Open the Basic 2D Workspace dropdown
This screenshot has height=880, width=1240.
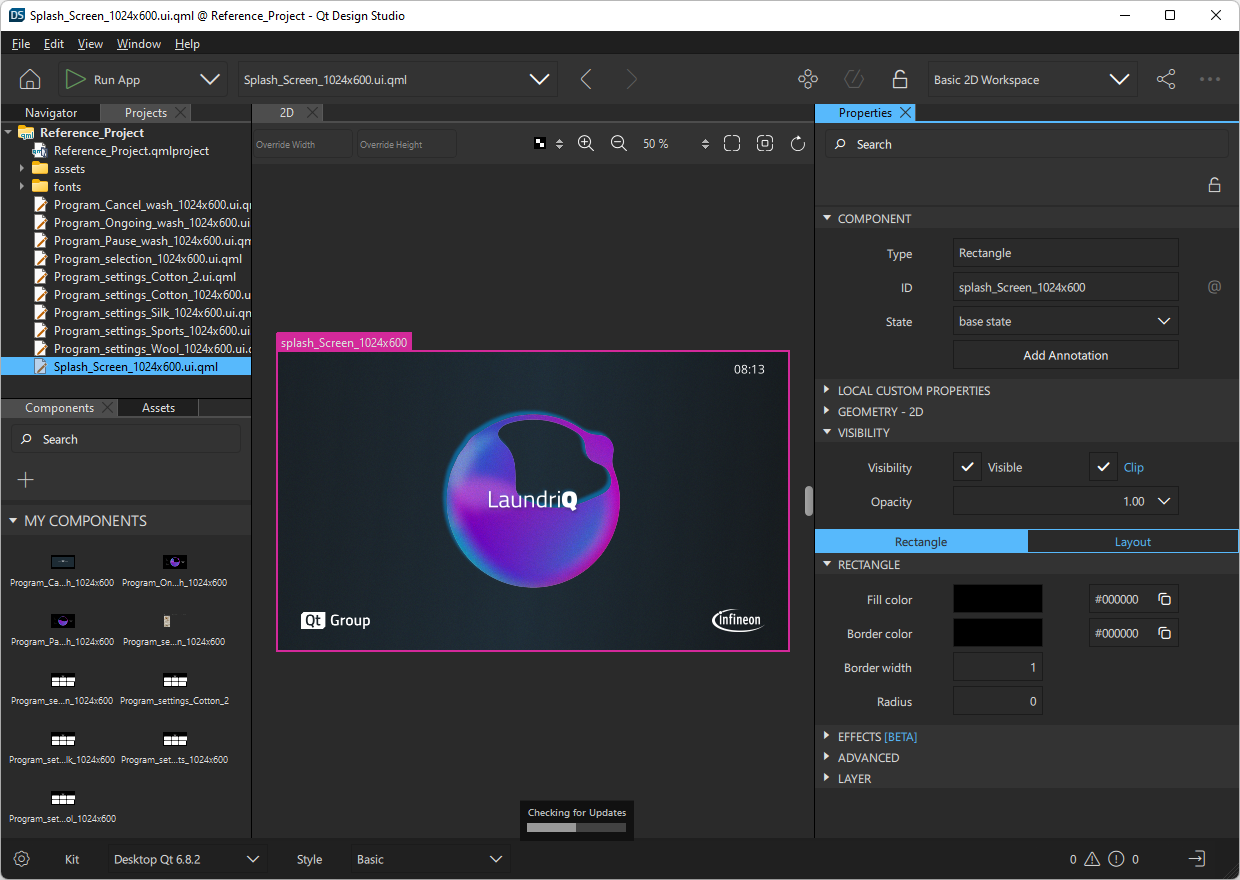[1032, 79]
